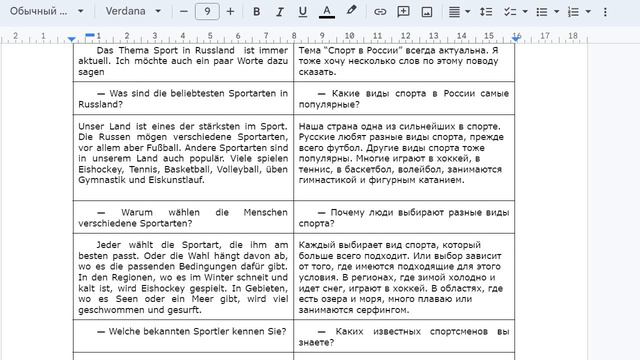The image size is (640, 360).
Task: Click the font size field showing 9
Action: (x=207, y=11)
